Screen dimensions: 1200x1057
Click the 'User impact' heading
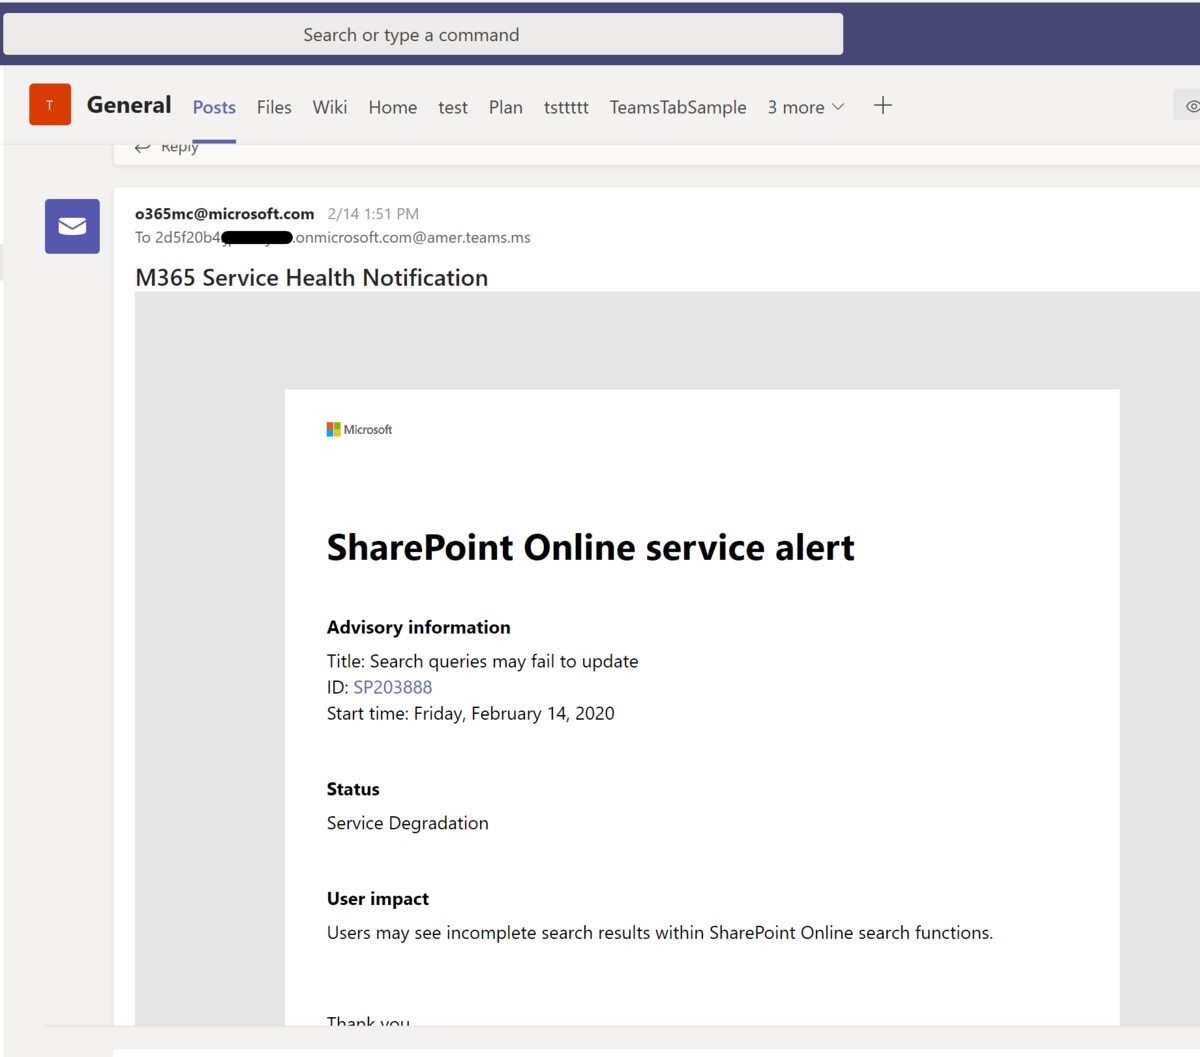click(378, 899)
